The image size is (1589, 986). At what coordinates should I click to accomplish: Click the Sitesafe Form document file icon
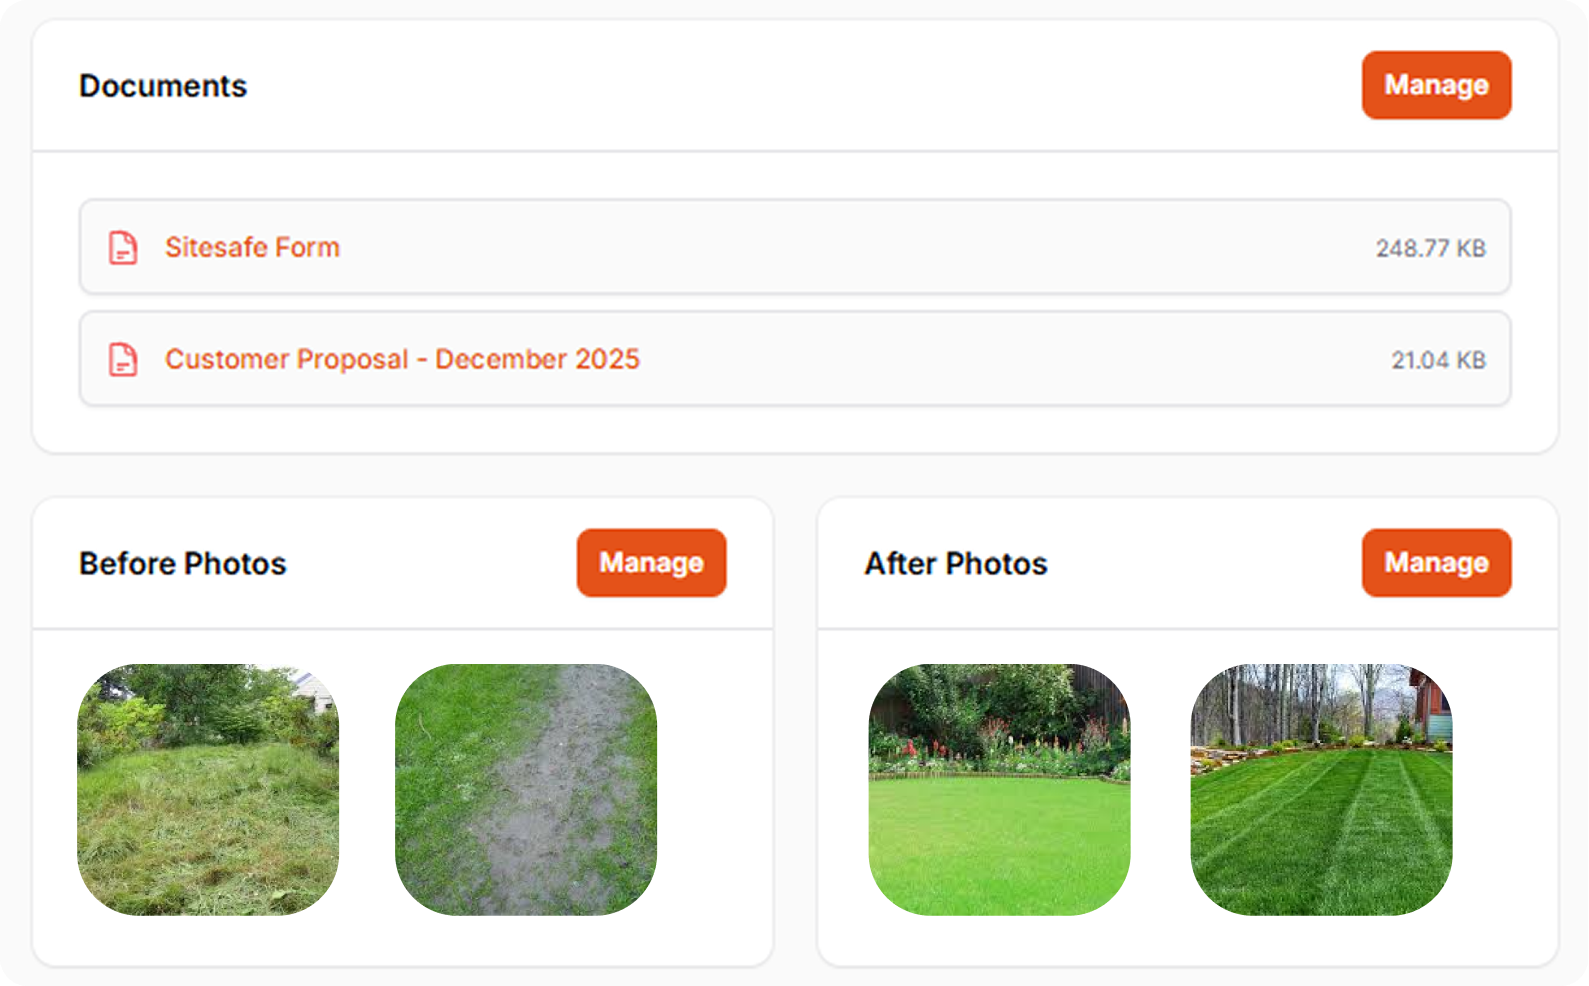click(x=123, y=247)
